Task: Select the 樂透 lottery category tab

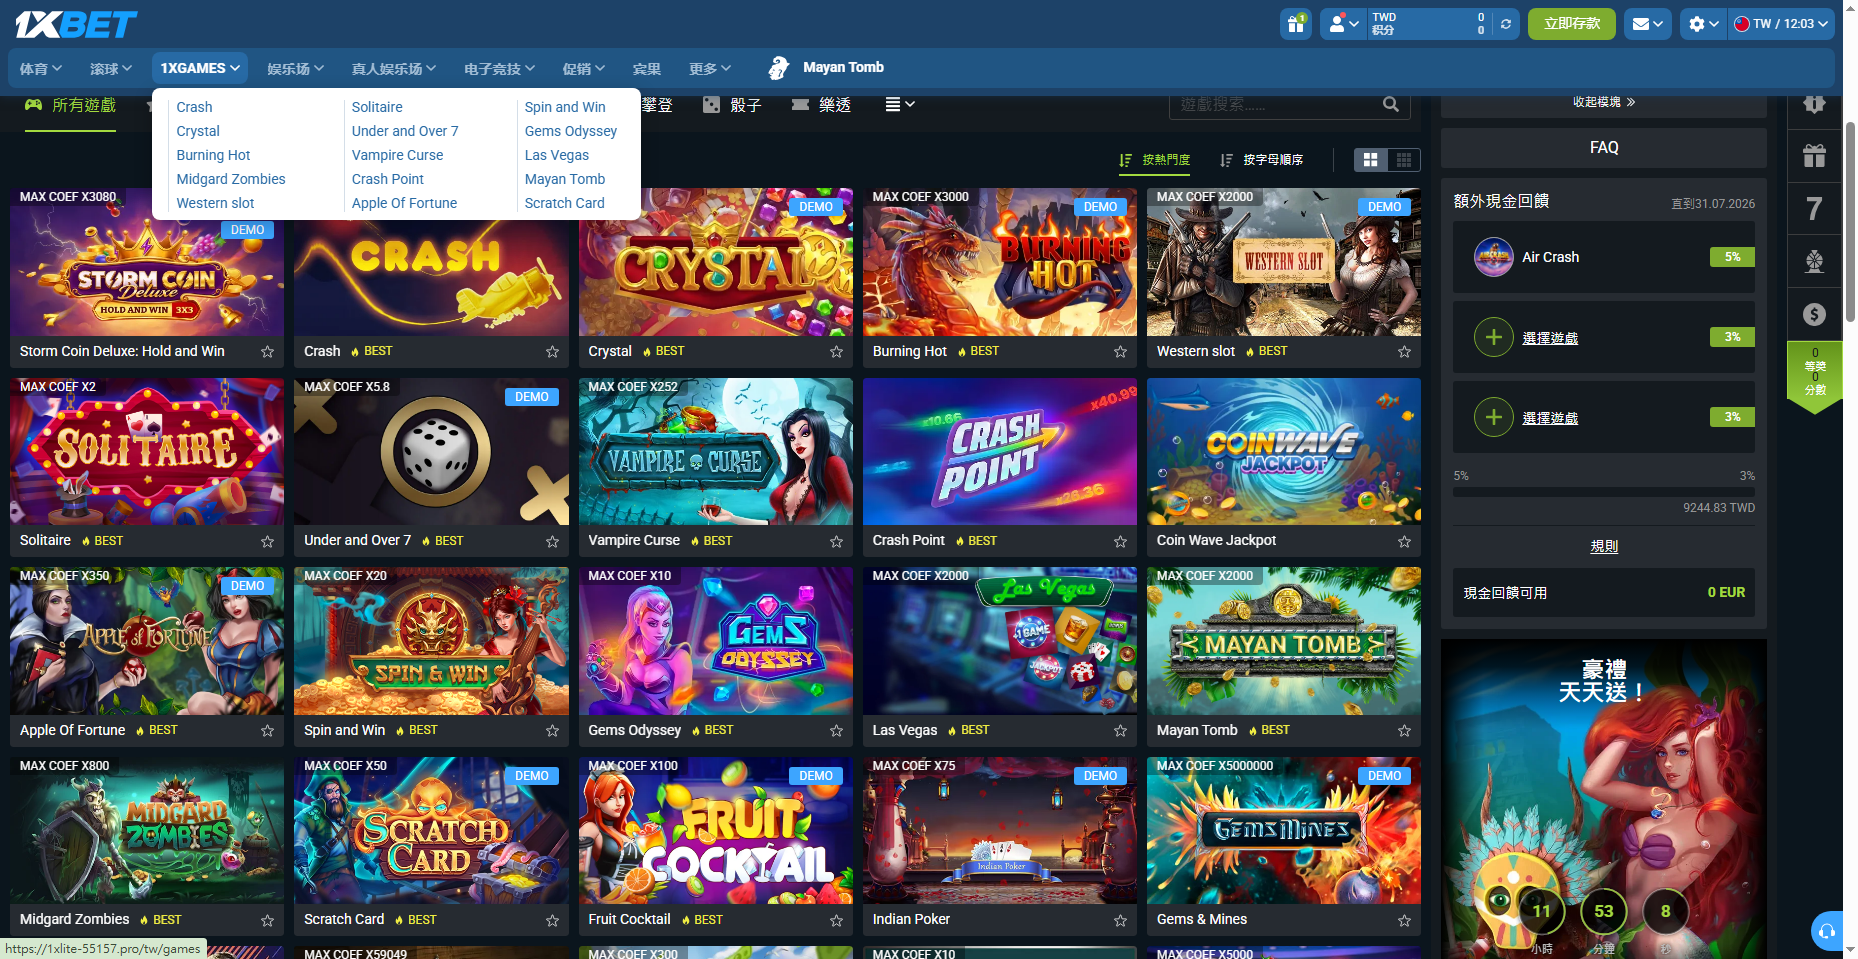Action: (x=821, y=105)
